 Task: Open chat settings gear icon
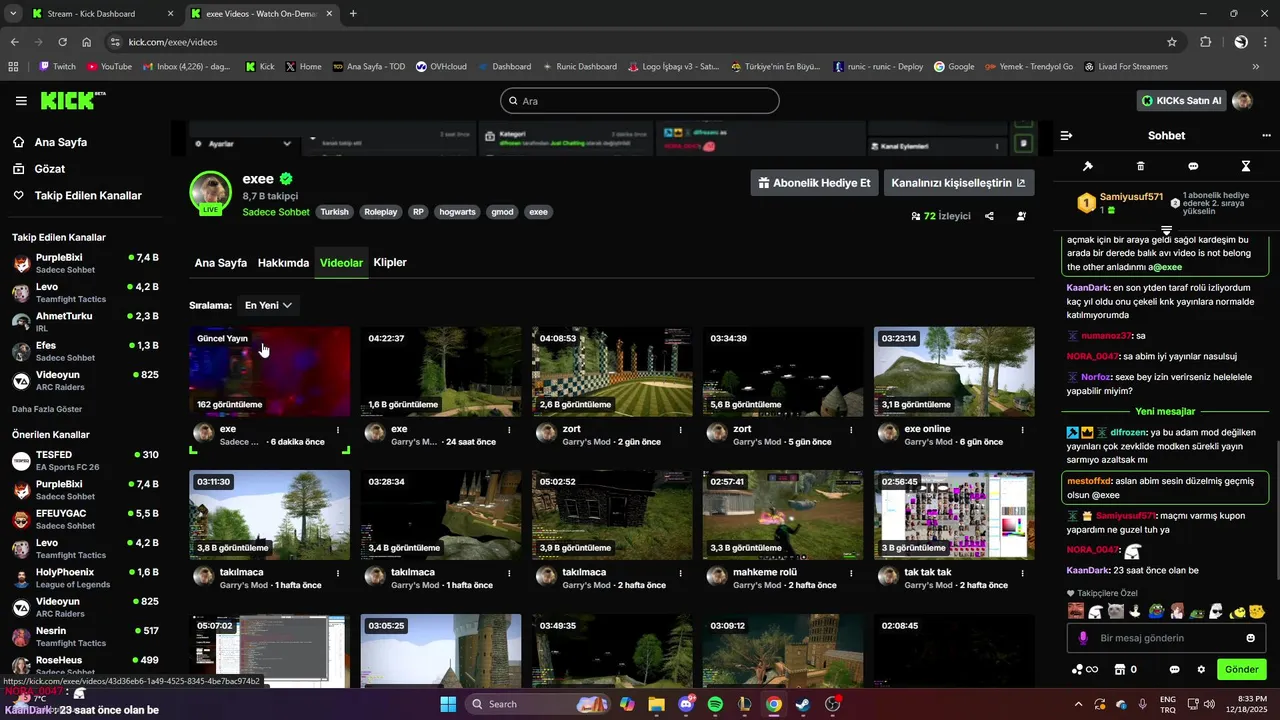click(x=1201, y=669)
